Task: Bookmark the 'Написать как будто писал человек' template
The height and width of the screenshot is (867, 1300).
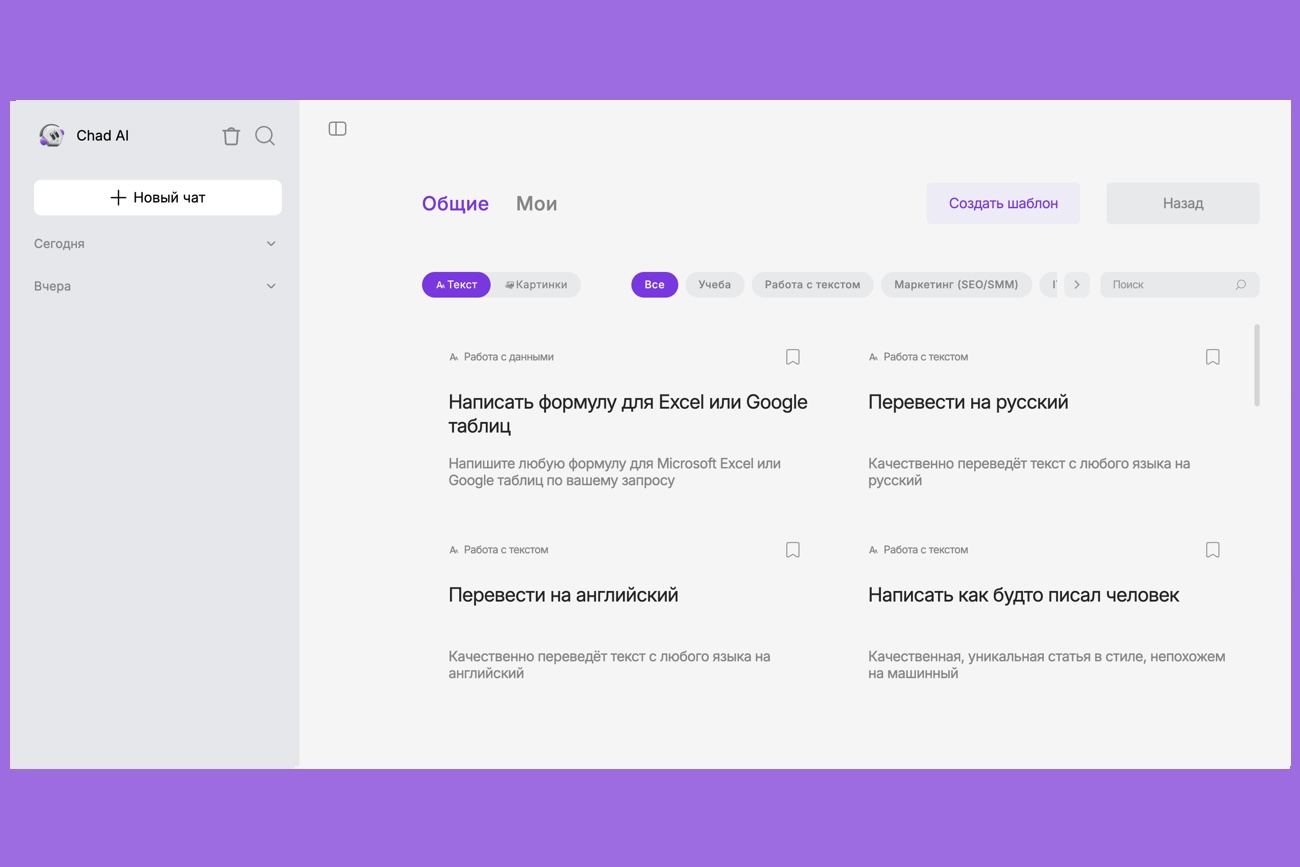Action: [1212, 549]
